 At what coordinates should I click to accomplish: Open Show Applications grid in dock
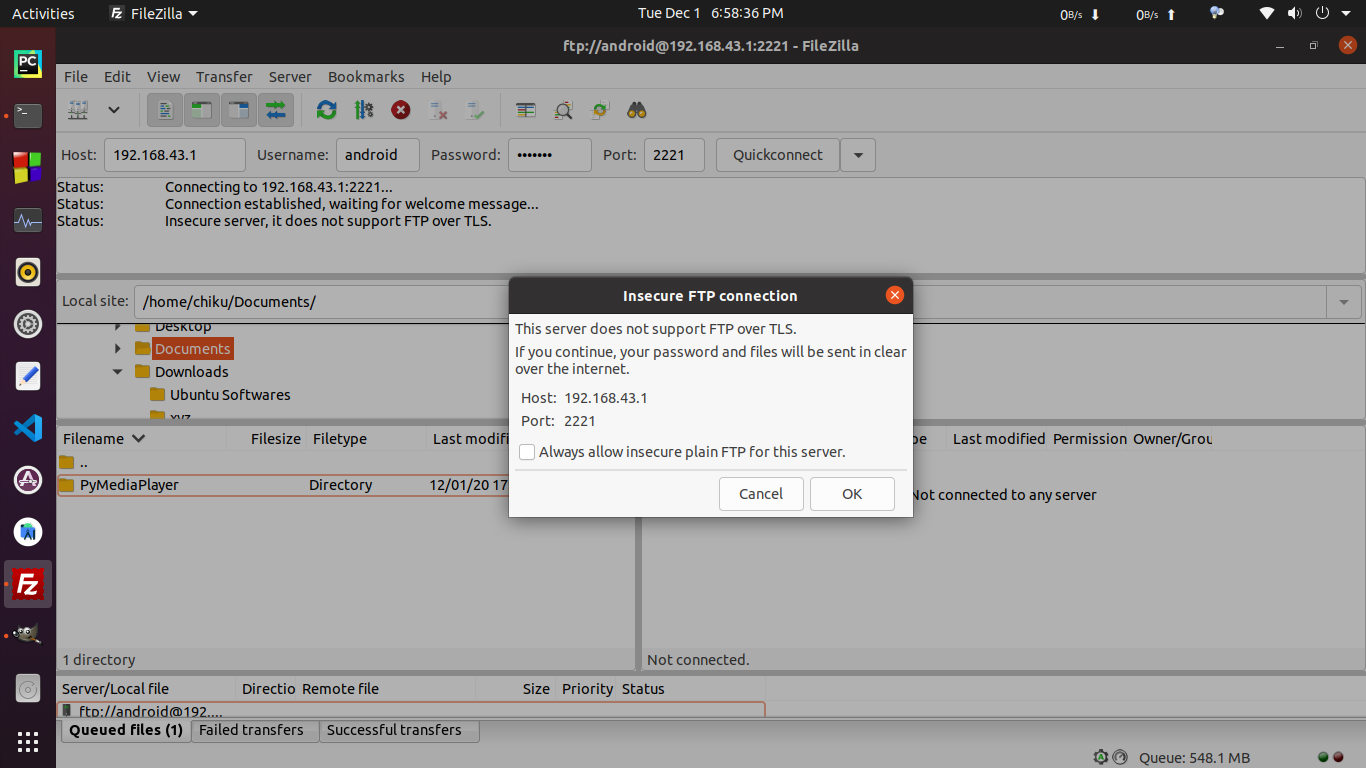point(28,741)
